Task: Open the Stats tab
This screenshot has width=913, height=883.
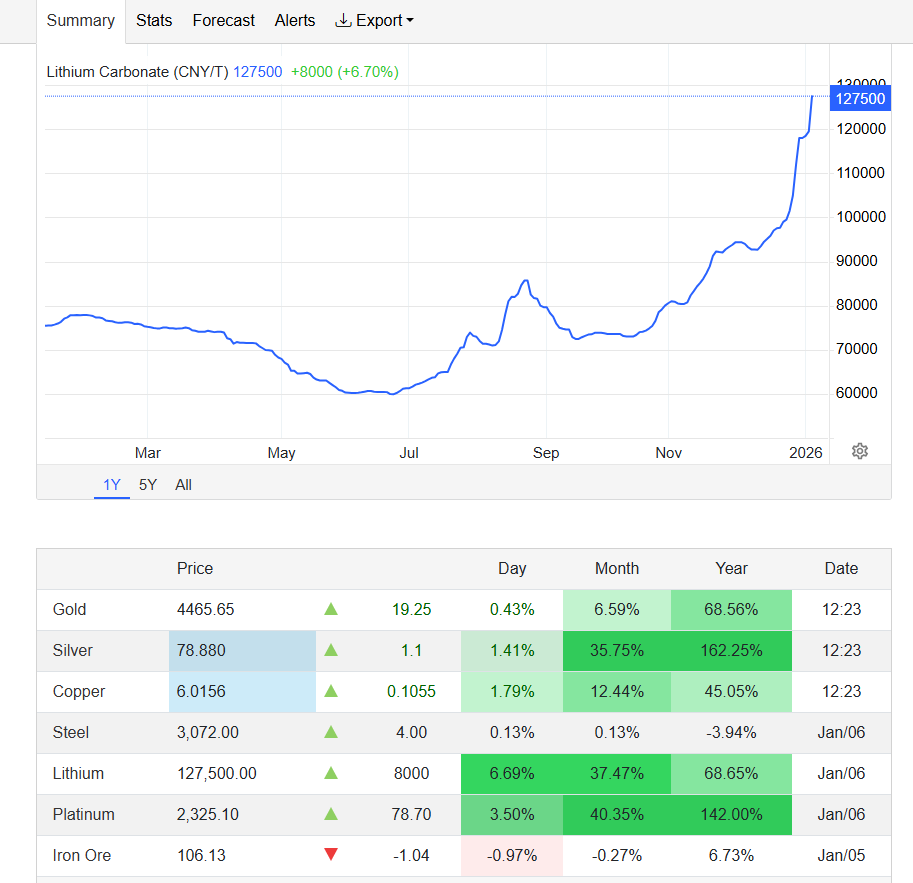Action: point(154,20)
